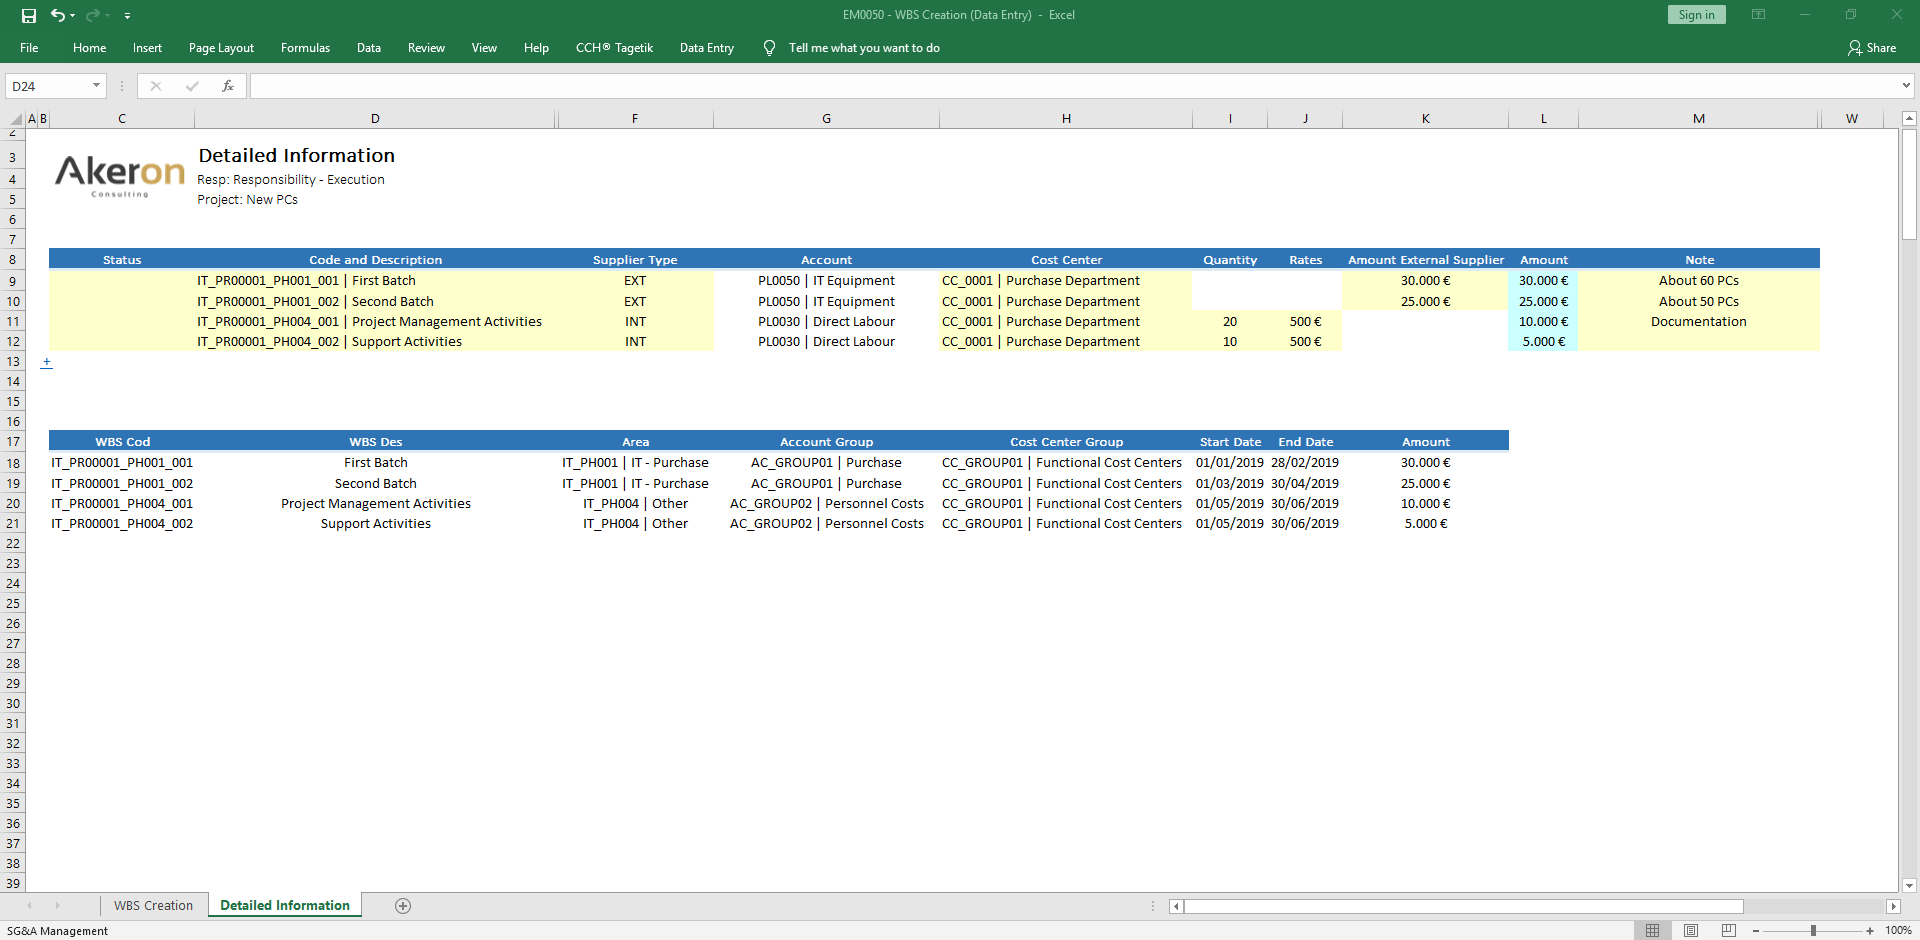Click the Tell me search field

coord(863,48)
